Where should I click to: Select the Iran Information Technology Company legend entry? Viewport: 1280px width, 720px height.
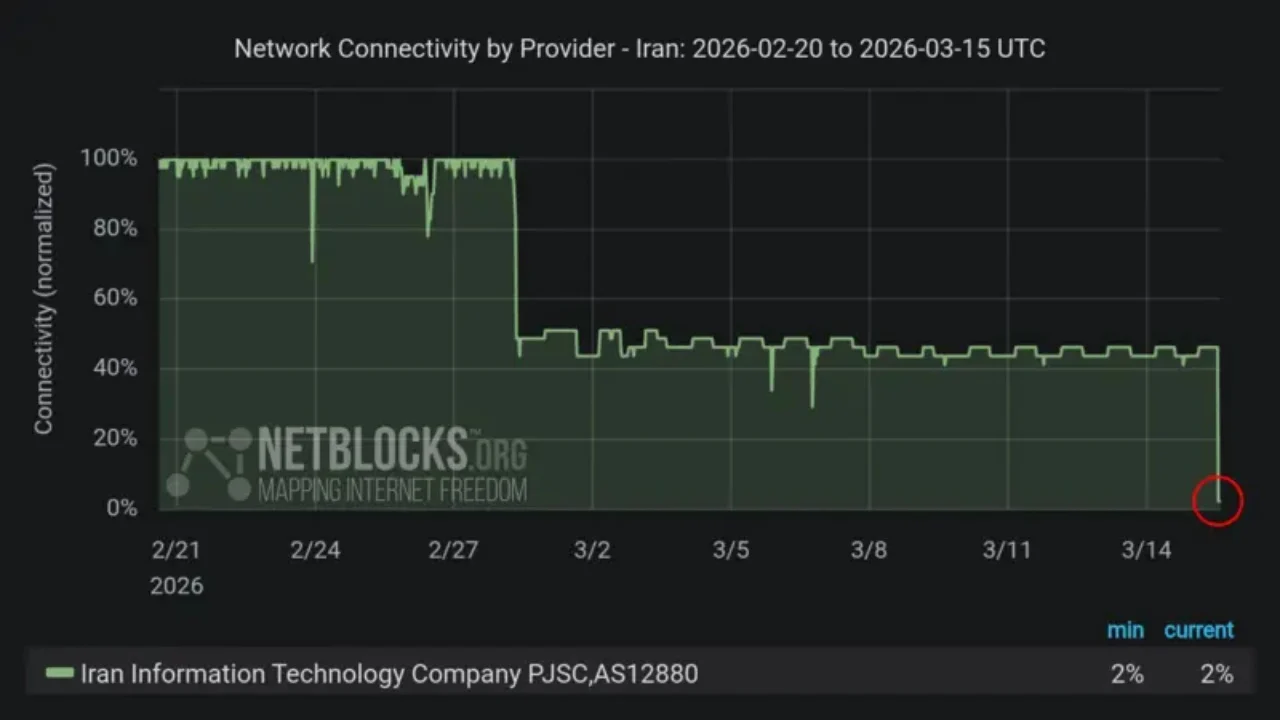pos(389,673)
